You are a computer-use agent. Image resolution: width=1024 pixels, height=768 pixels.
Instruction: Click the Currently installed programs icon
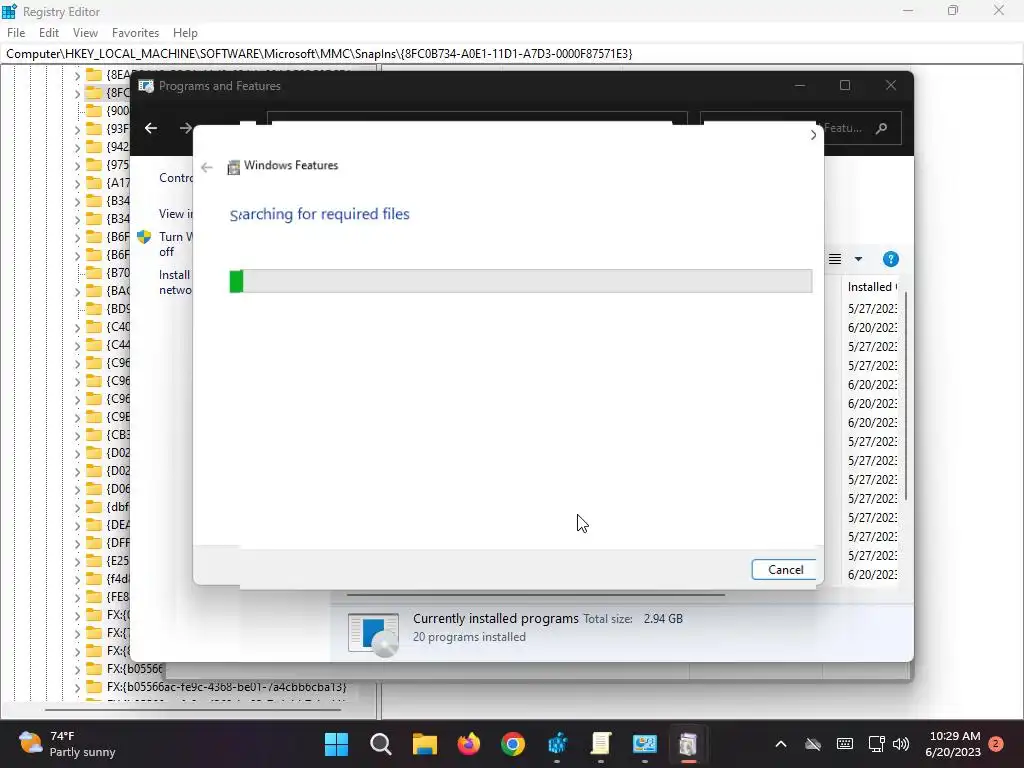(x=373, y=634)
